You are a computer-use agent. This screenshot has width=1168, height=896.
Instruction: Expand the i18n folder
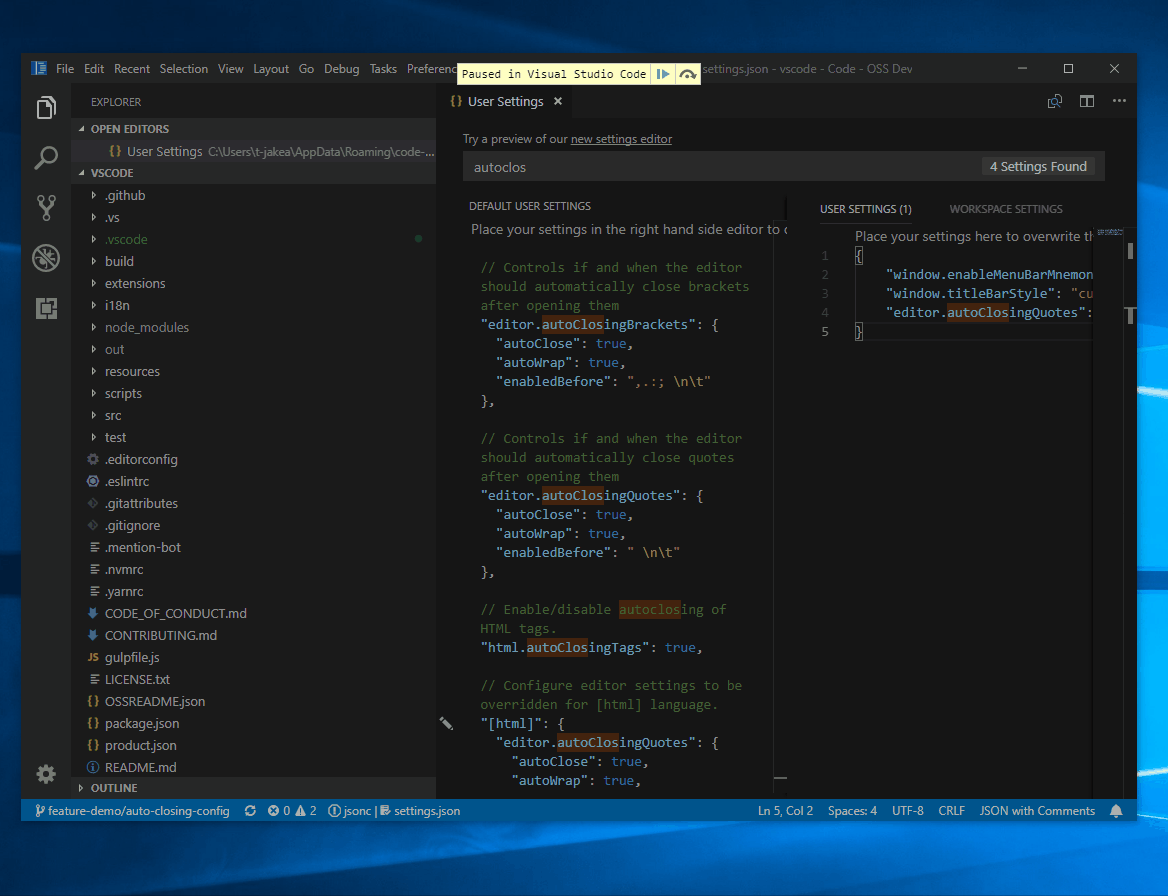coord(253,305)
